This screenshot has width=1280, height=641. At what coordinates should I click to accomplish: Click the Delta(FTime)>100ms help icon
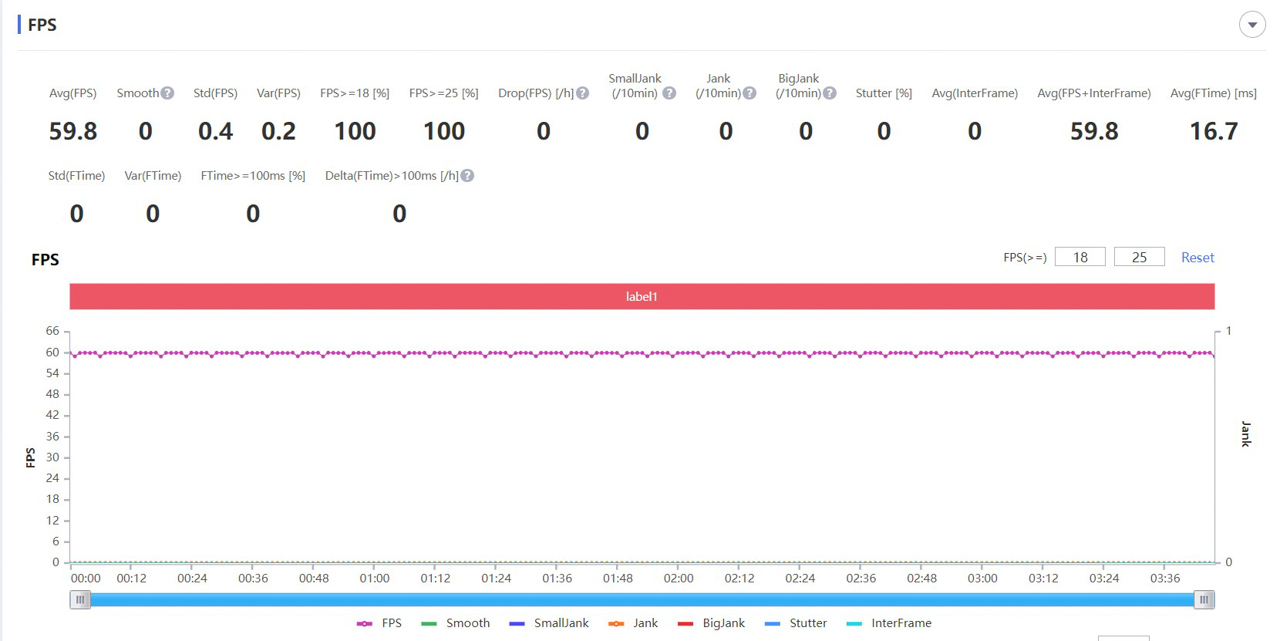467,176
